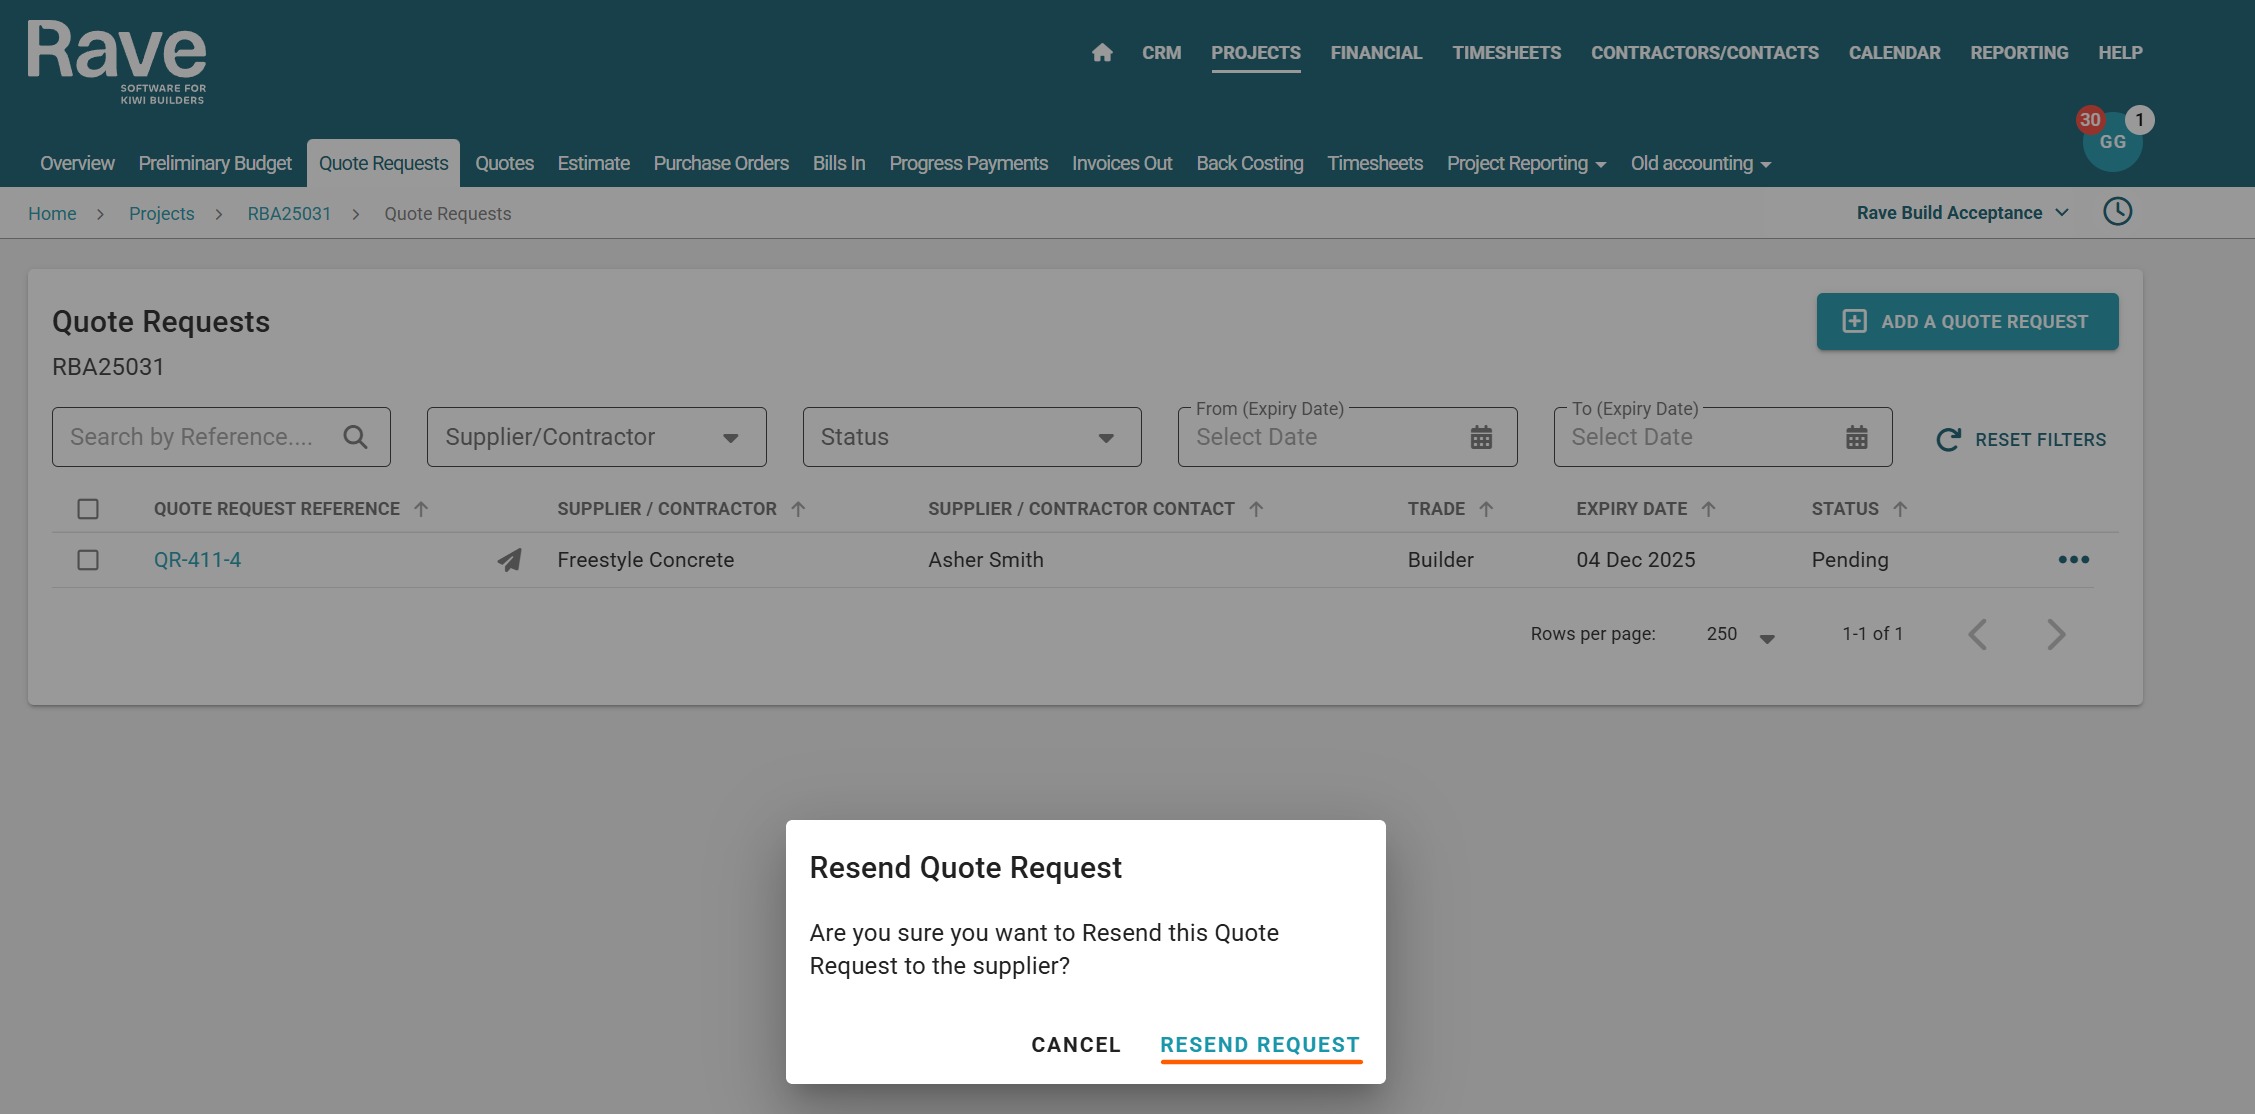Confirm with Resend Request button
The image size is (2255, 1114).
pos(1260,1045)
